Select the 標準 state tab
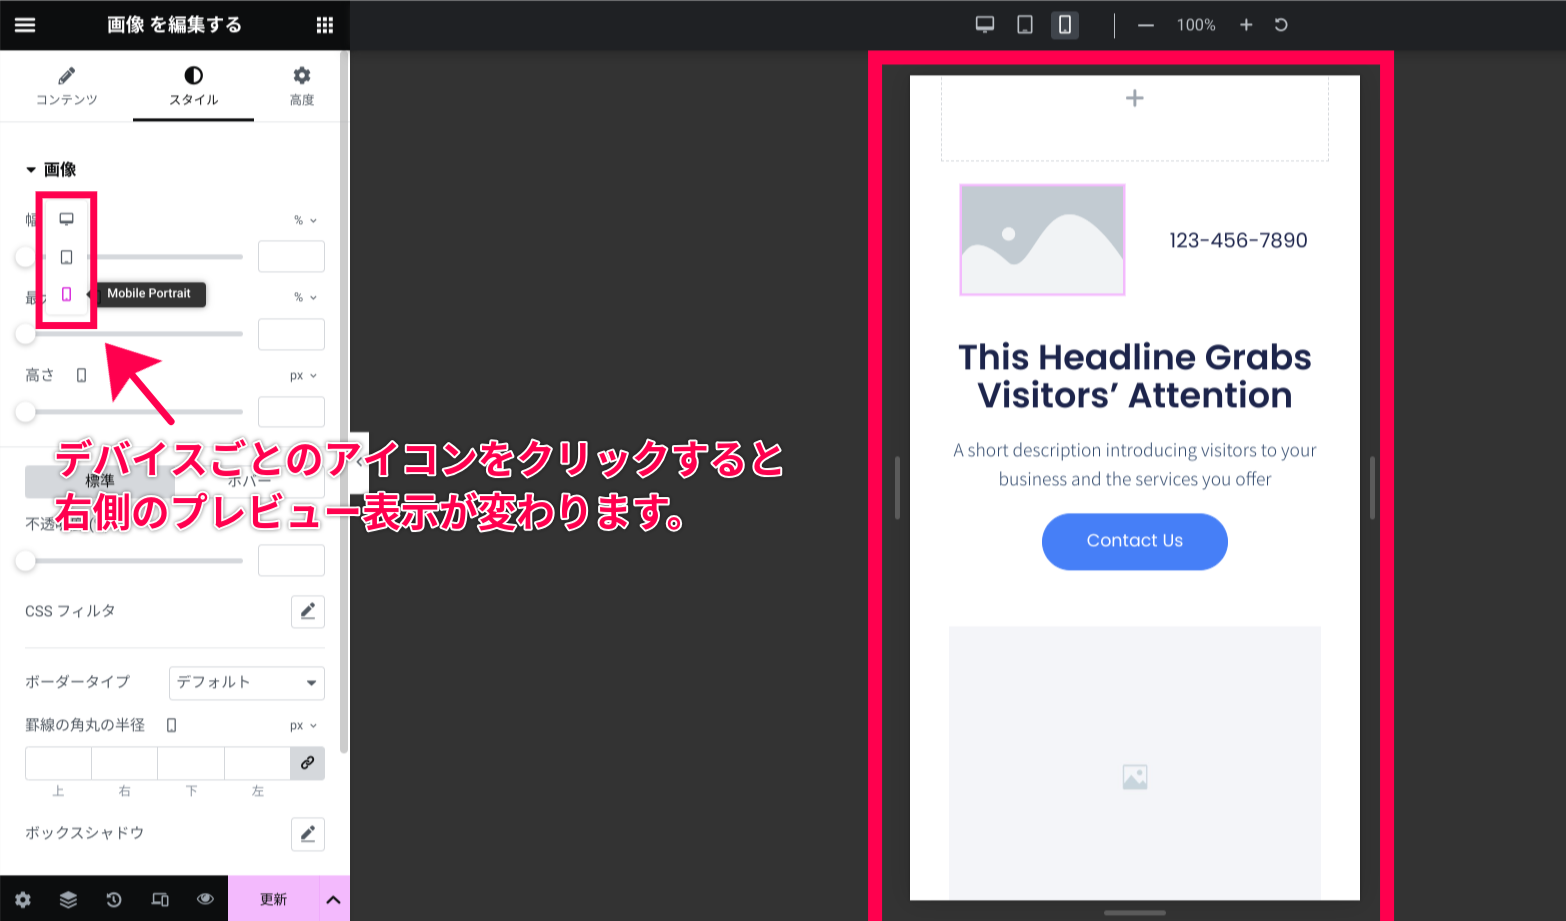This screenshot has width=1566, height=921. [99, 481]
